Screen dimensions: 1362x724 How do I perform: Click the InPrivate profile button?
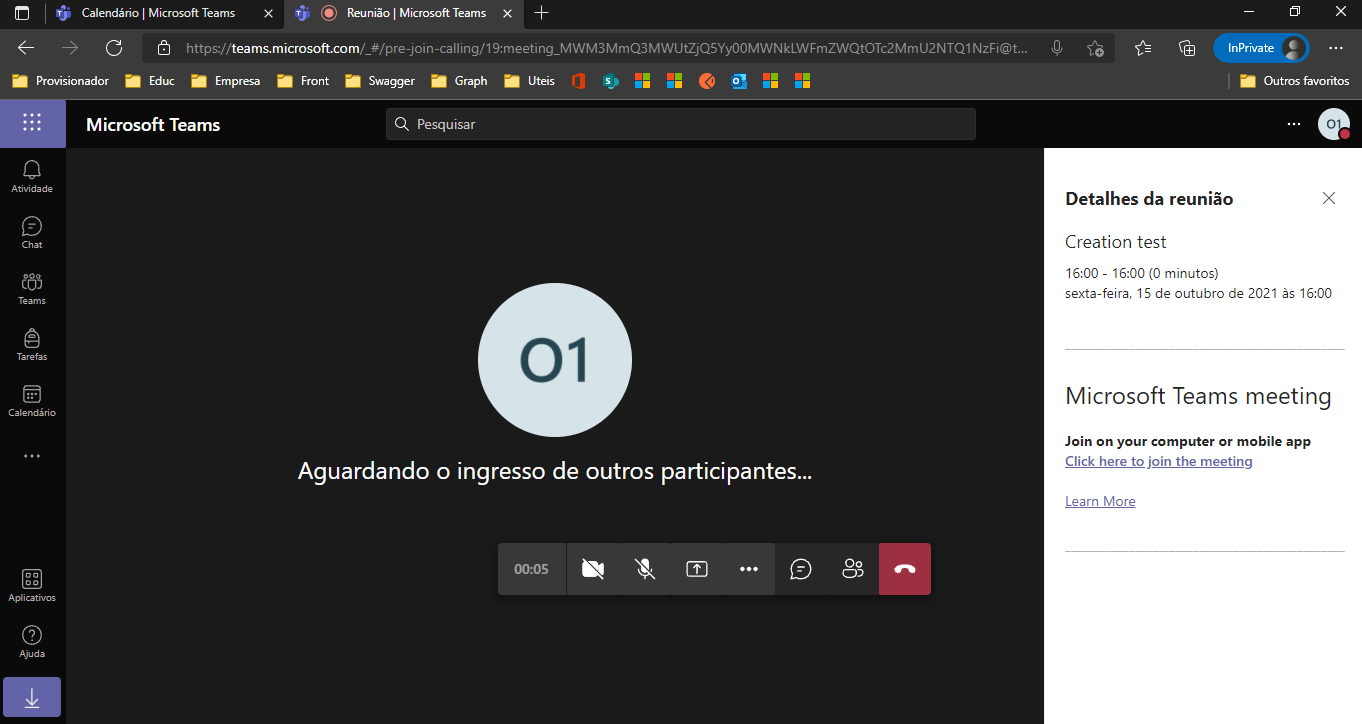1261,48
